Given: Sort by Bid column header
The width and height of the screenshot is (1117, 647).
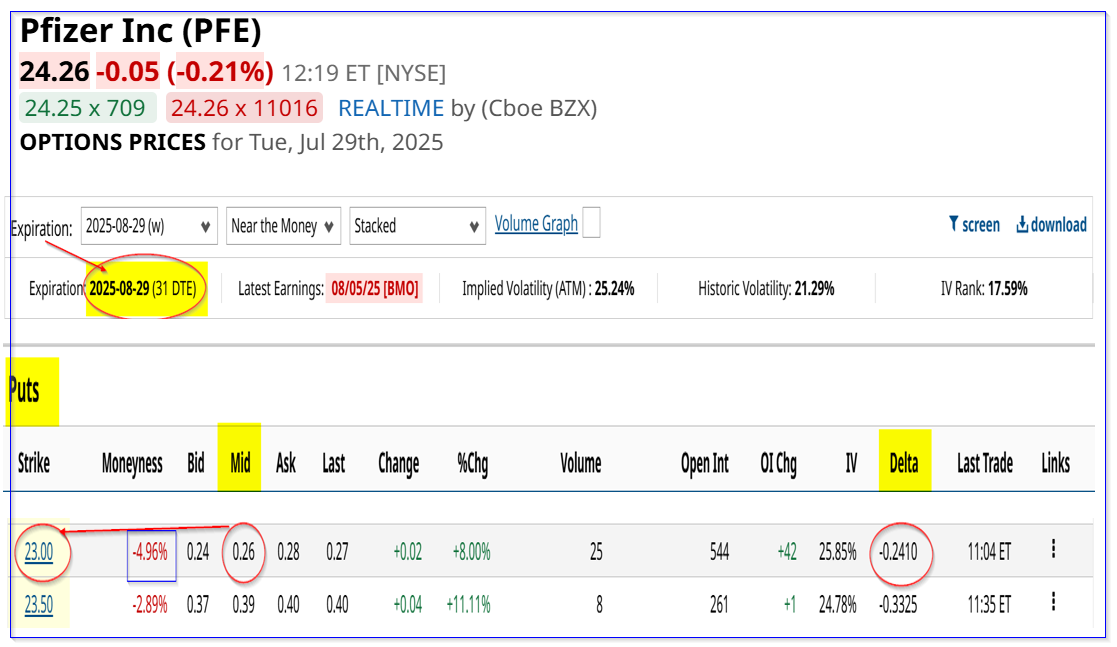Looking at the screenshot, I should tap(196, 463).
